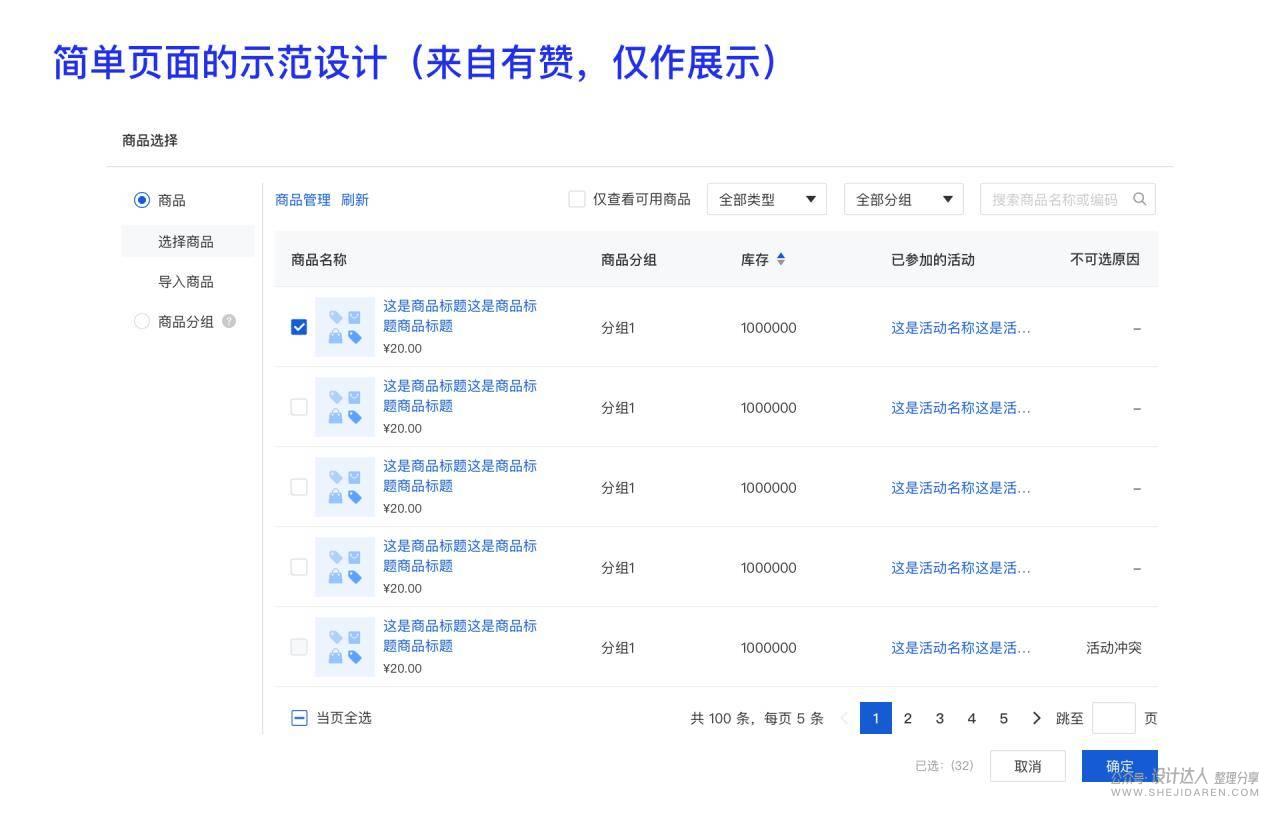Viewport: 1280px width, 818px height.
Task: Click the 商品名称 column header
Action: [319, 260]
